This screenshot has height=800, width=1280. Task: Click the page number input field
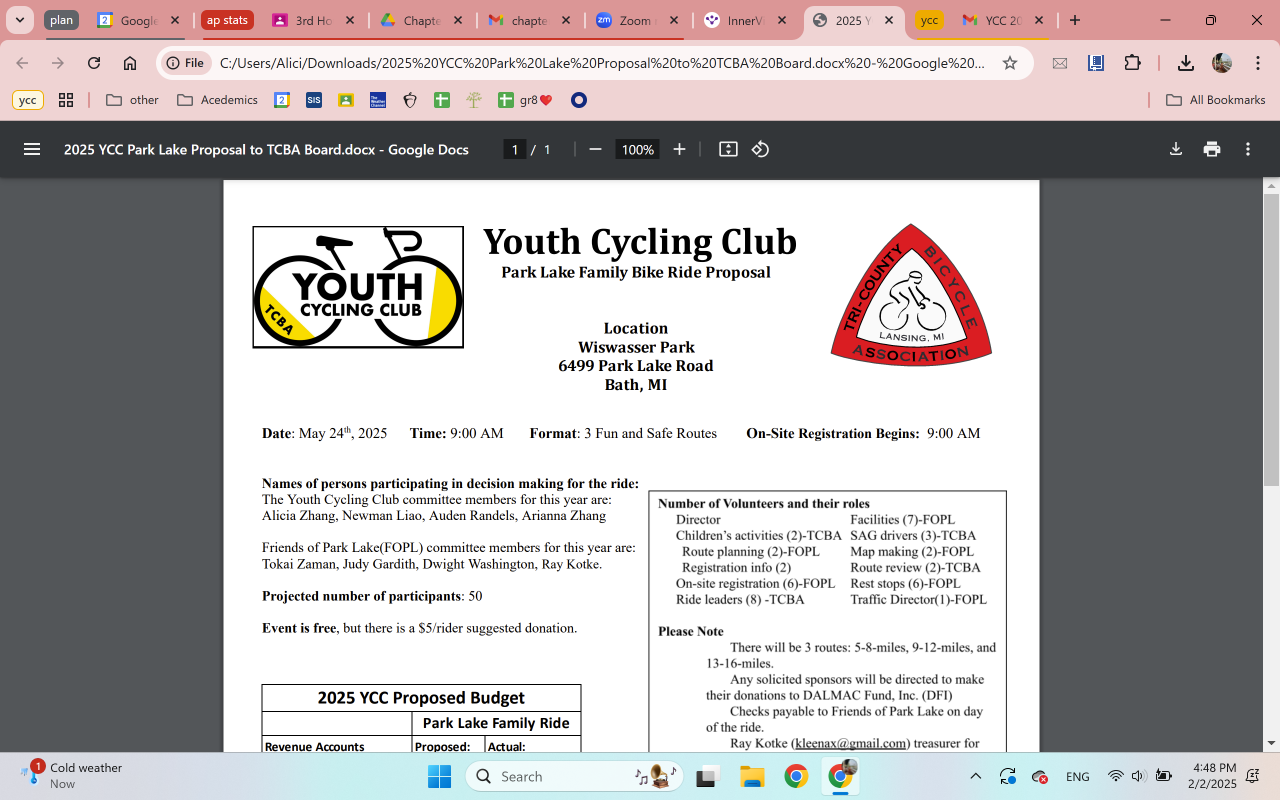click(x=514, y=149)
